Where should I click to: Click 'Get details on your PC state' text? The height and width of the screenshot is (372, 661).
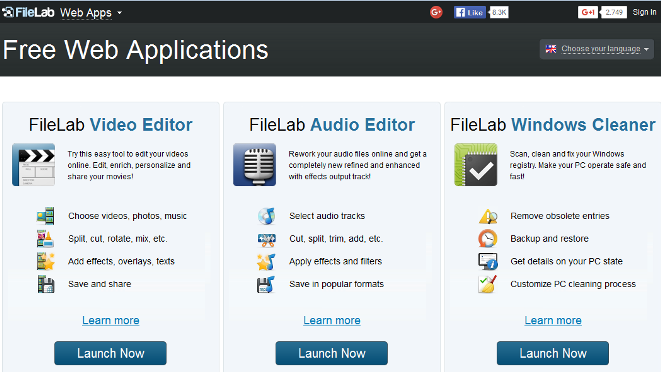click(567, 261)
